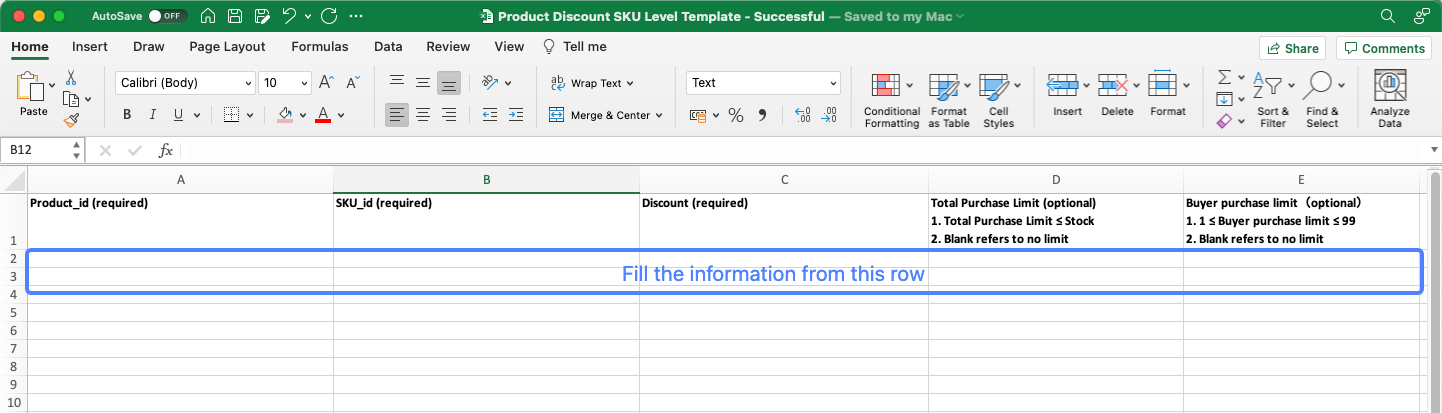This screenshot has width=1442, height=413.
Task: Click the font color red A swatch
Action: coord(323,115)
